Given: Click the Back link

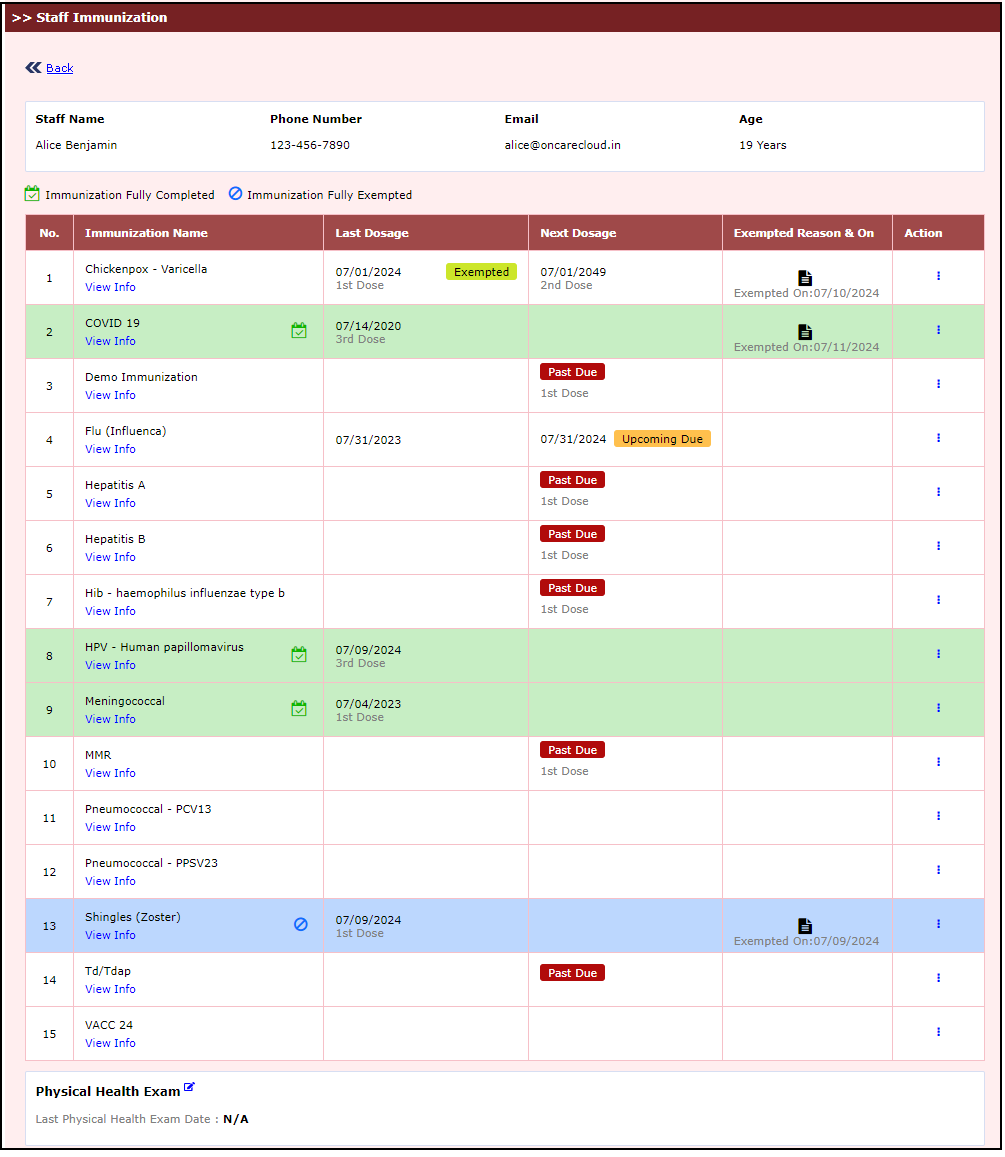Looking at the screenshot, I should pyautogui.click(x=59, y=68).
